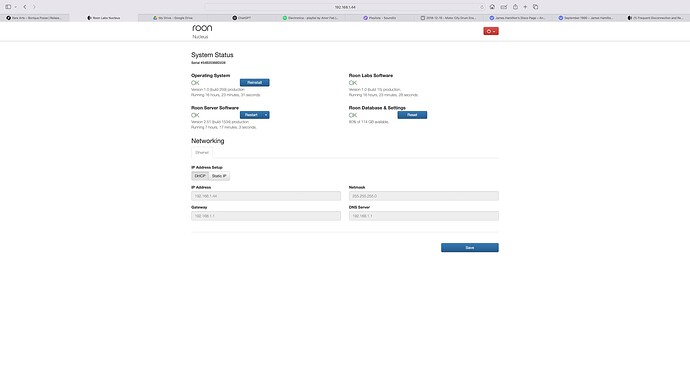The height and width of the screenshot is (388, 690).
Task: Go back with the browser back arrow
Action: coord(25,7)
